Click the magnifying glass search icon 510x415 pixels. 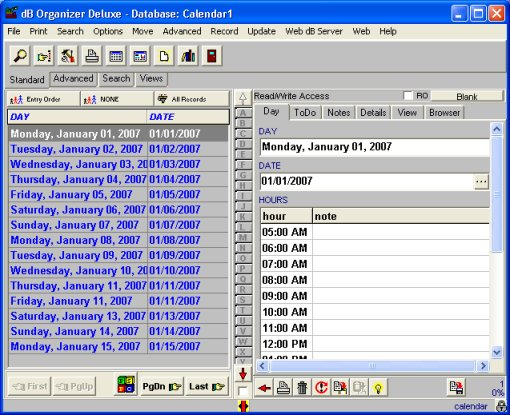pyautogui.click(x=20, y=56)
